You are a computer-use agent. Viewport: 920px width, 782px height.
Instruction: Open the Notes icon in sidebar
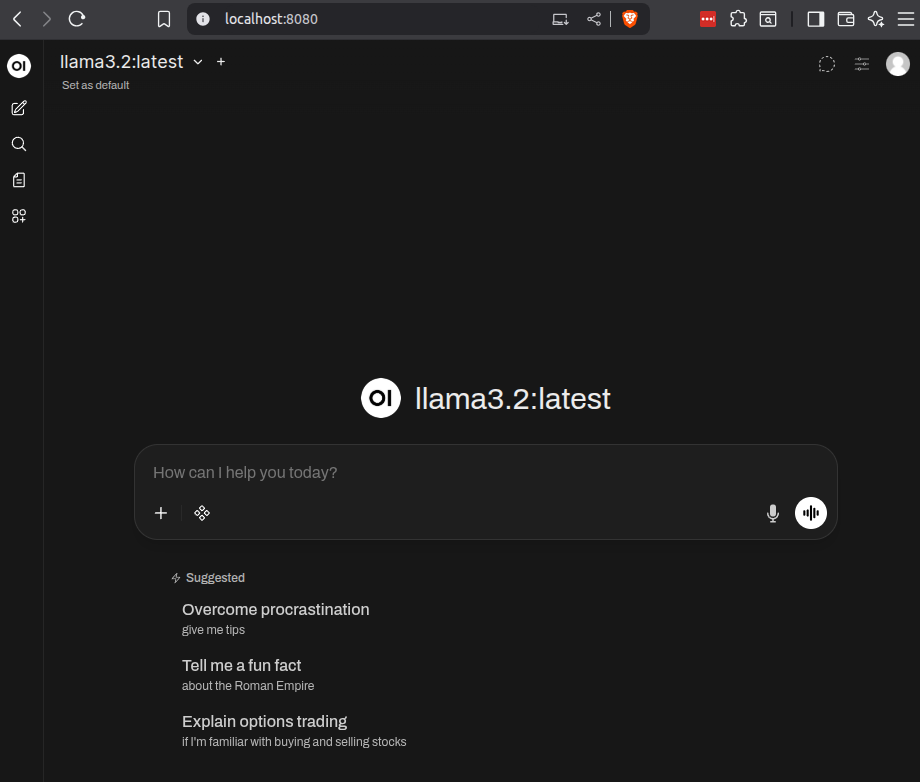(x=19, y=180)
